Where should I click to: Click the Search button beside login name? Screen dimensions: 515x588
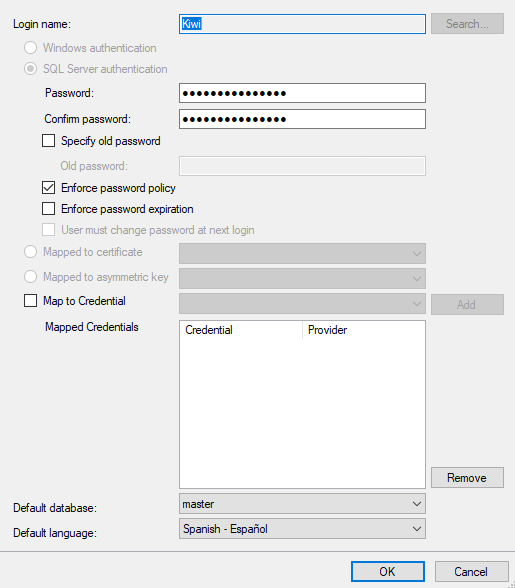pos(467,24)
